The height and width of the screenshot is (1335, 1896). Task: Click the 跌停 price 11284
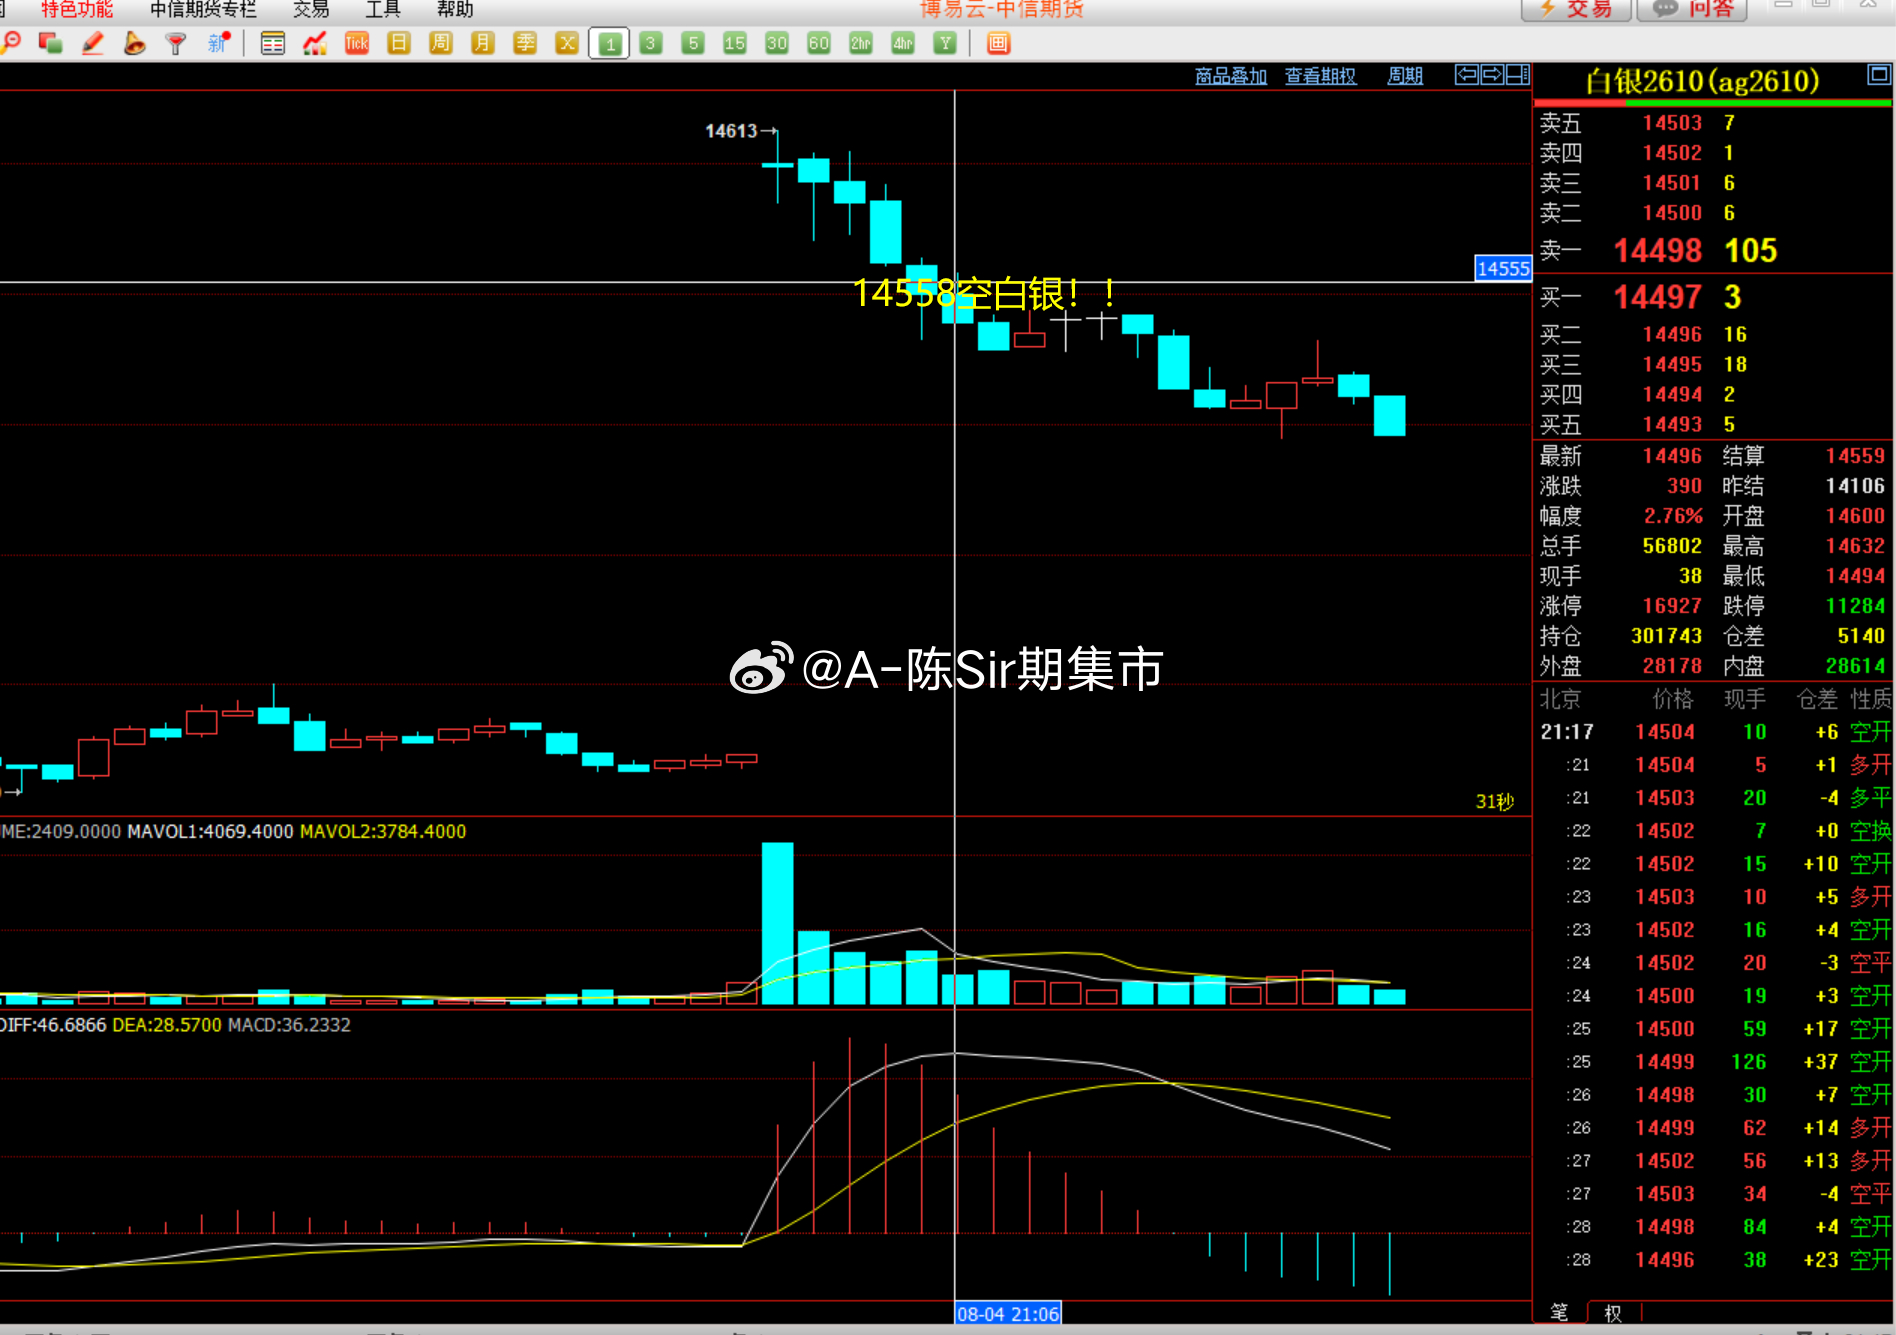point(1855,606)
